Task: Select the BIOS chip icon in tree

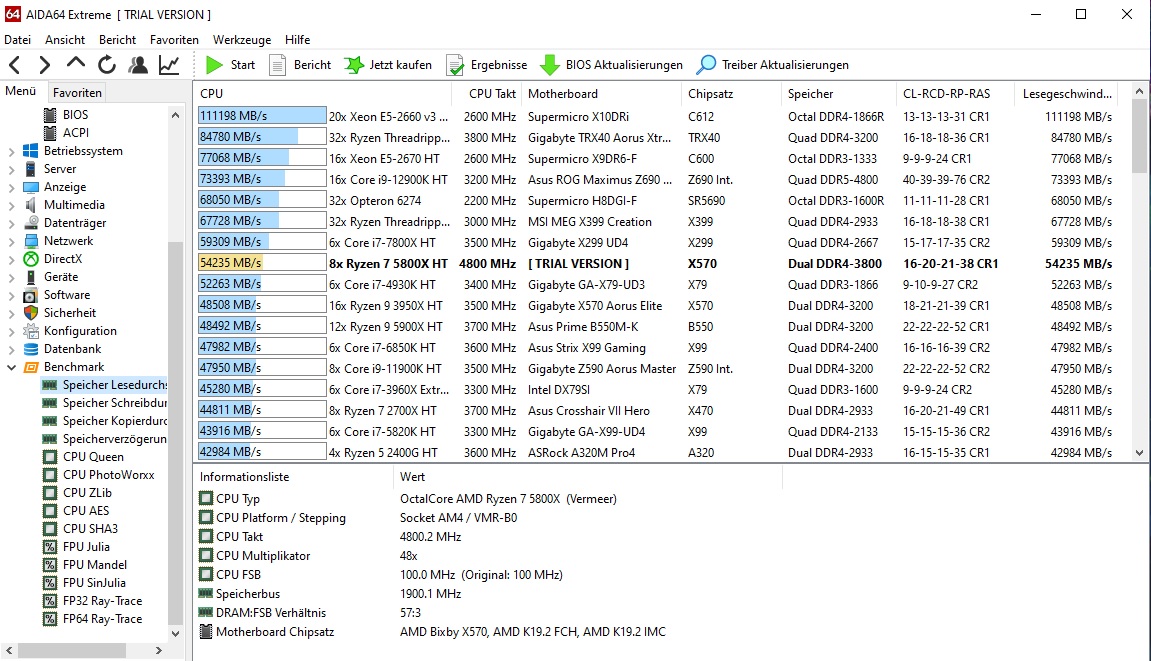Action: (50, 115)
